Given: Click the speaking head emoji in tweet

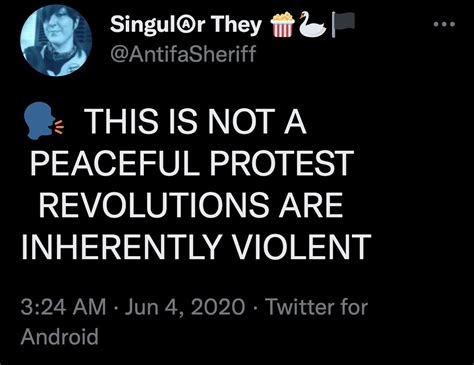Looking at the screenshot, I should (x=43, y=121).
